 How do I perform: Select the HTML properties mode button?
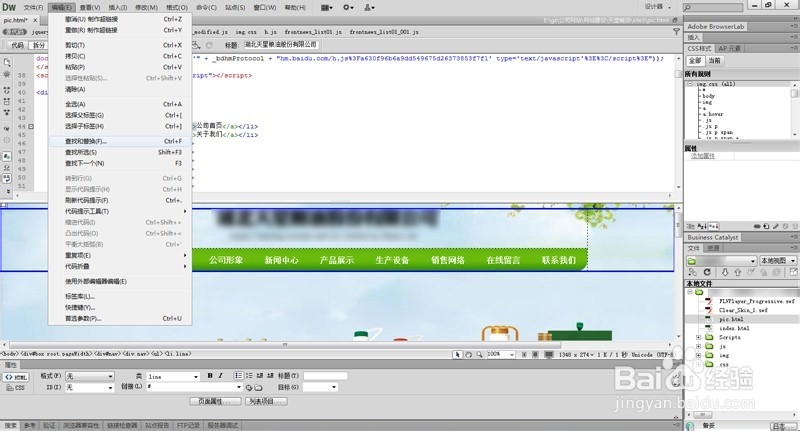click(x=16, y=377)
